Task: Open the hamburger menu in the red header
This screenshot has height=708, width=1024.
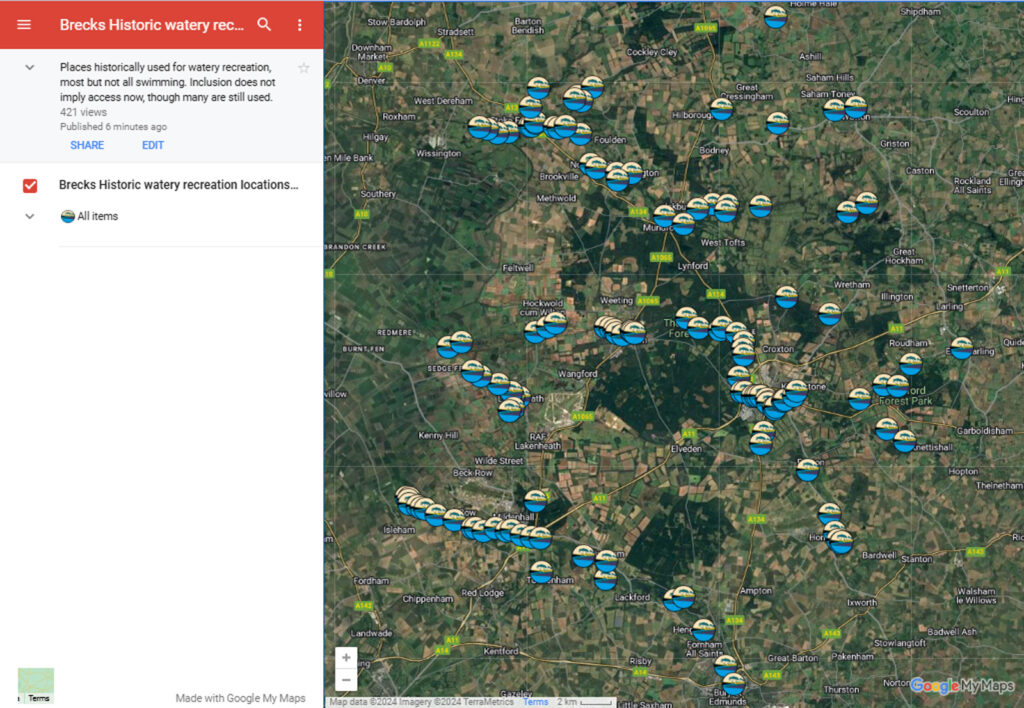Action: tap(24, 25)
